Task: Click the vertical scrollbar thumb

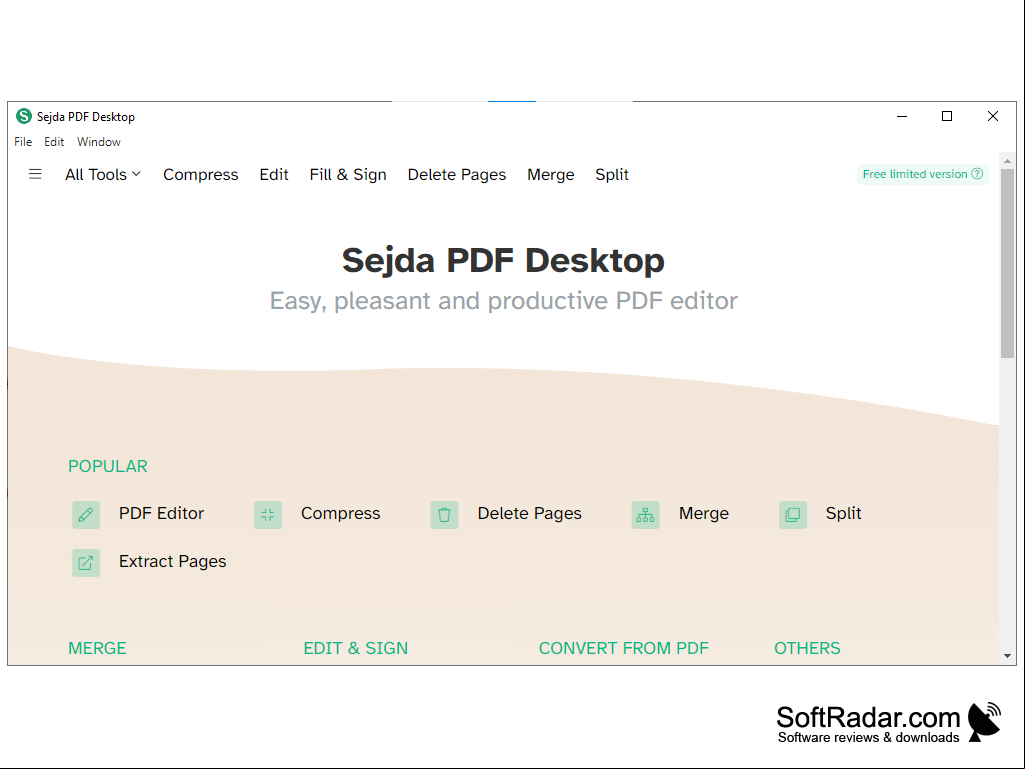Action: pos(1007,263)
